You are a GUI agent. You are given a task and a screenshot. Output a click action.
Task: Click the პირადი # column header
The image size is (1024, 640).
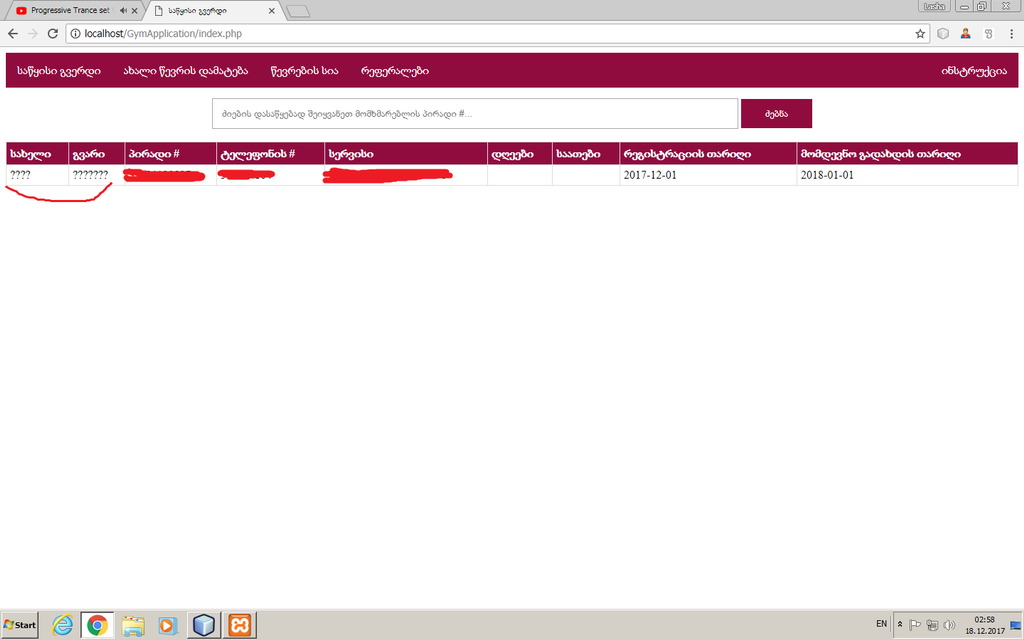170,153
